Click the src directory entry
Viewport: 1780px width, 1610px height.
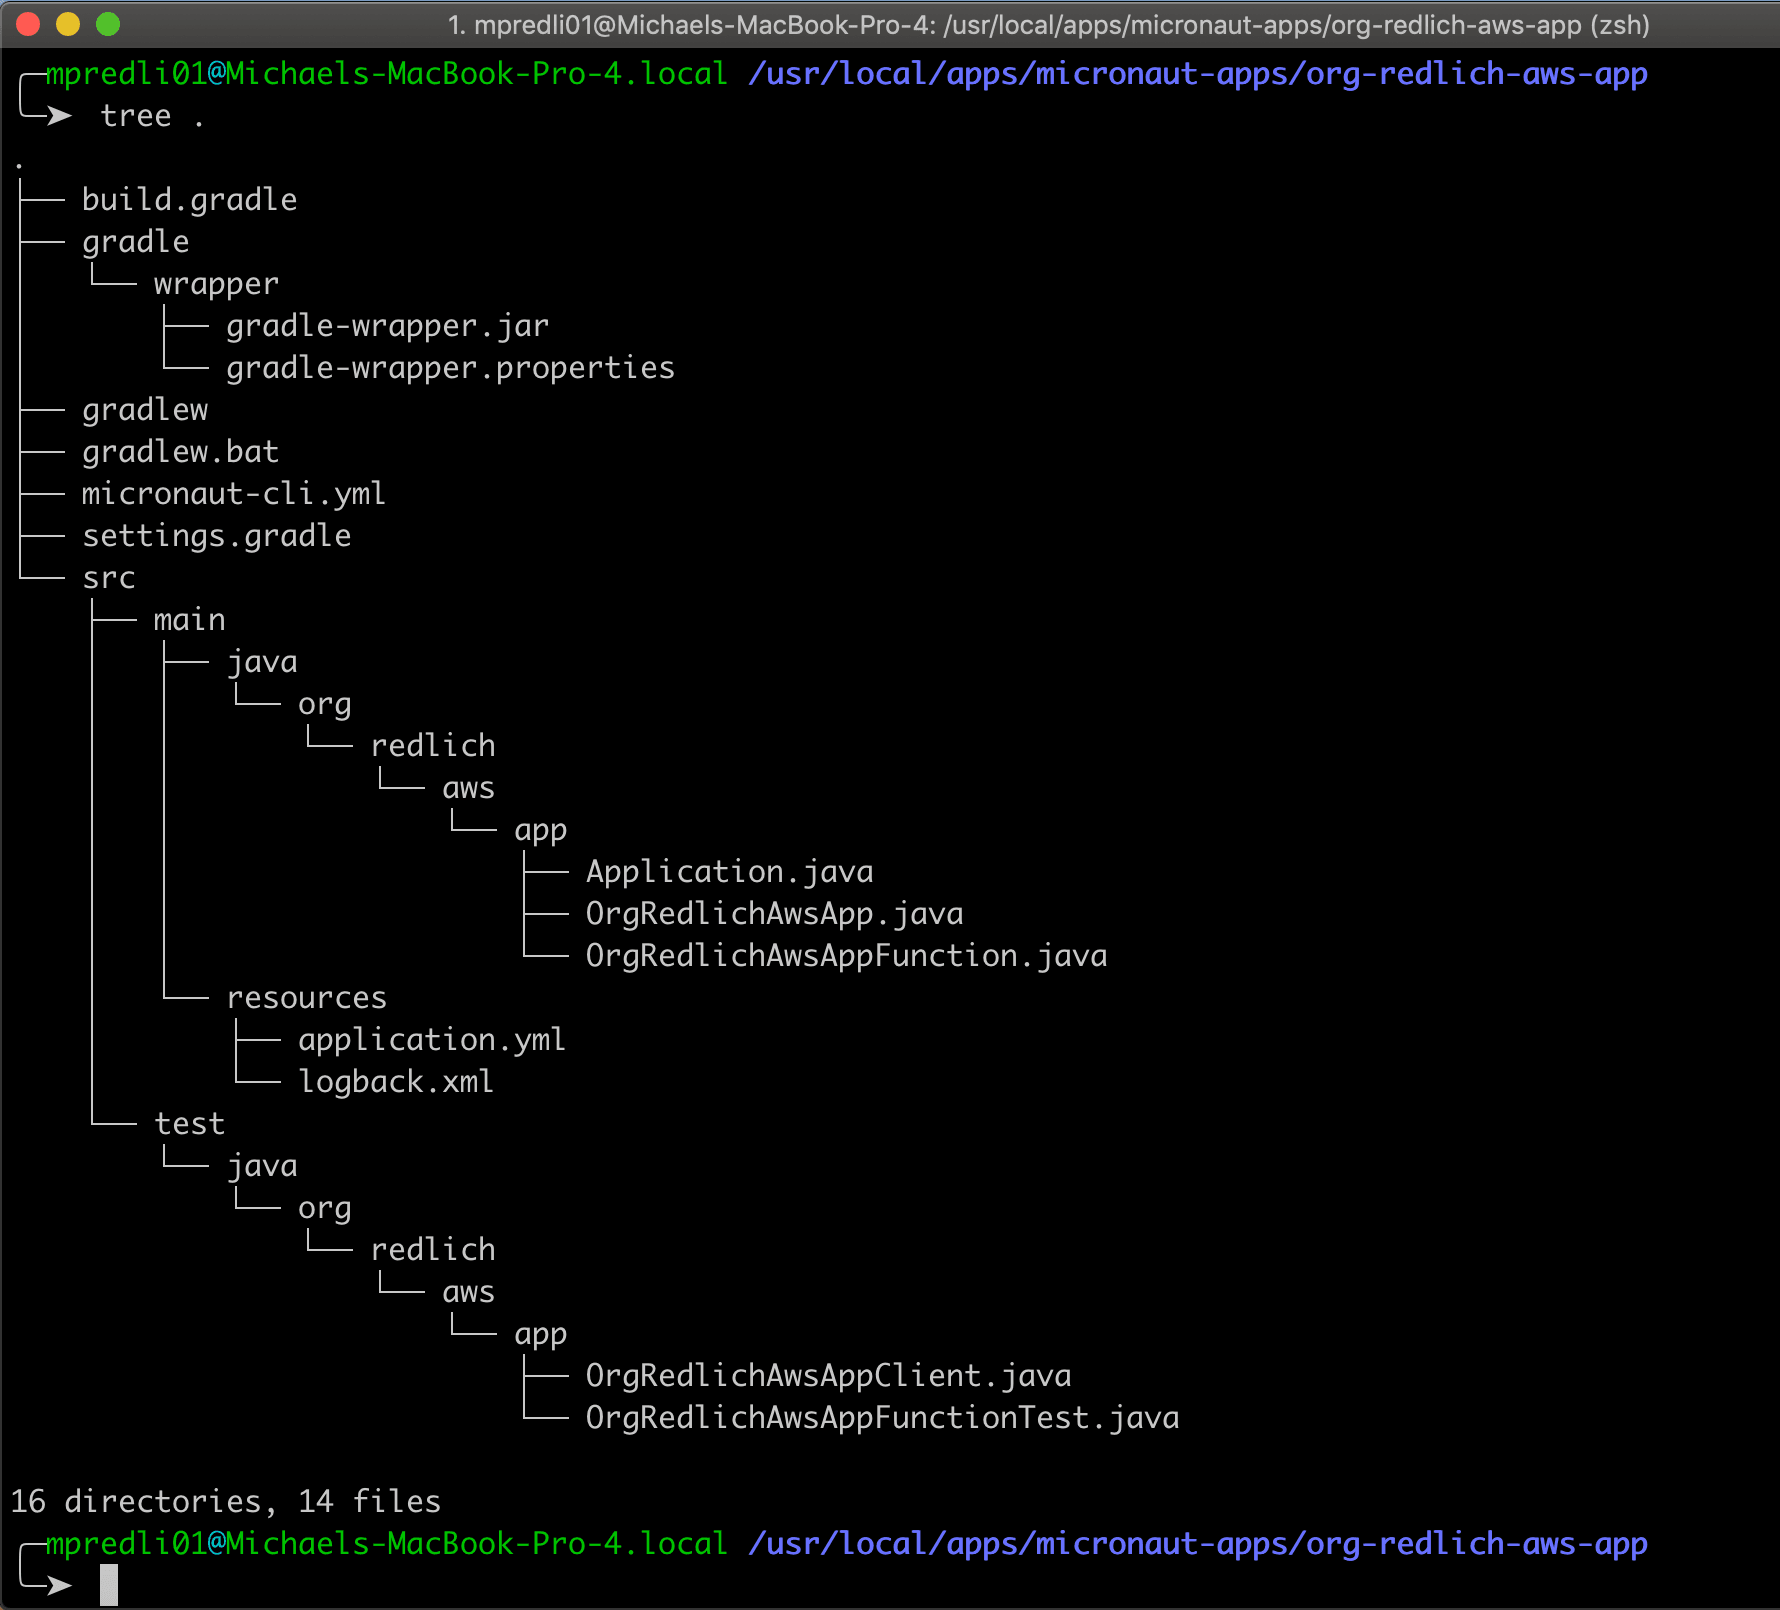[108, 578]
